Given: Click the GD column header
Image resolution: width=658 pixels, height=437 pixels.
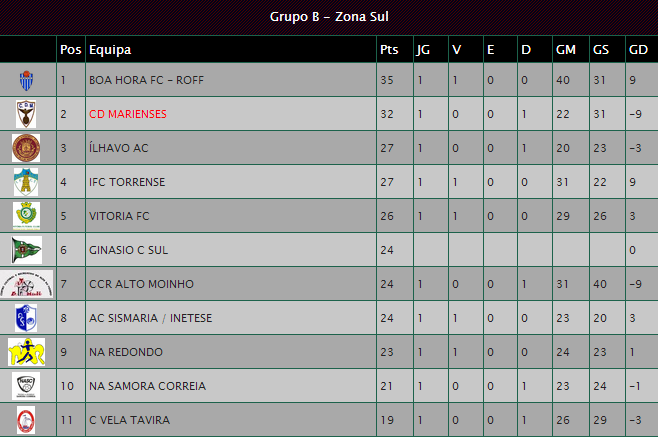Looking at the screenshot, I should click(x=638, y=50).
